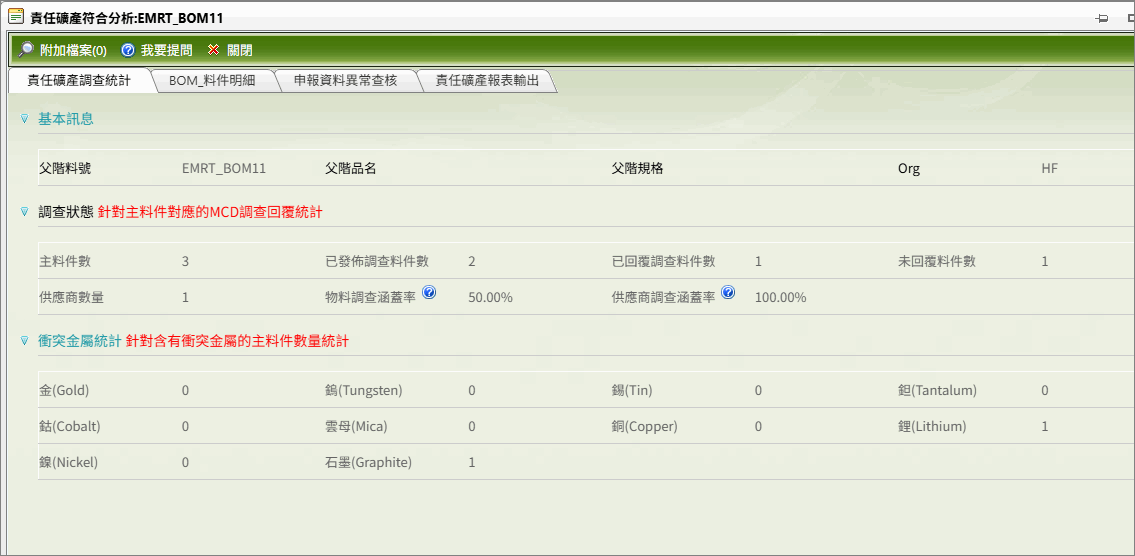This screenshot has height=556, width=1135.
Task: Click the 父階料號 value EMRT_BOM11
Action: tap(224, 169)
